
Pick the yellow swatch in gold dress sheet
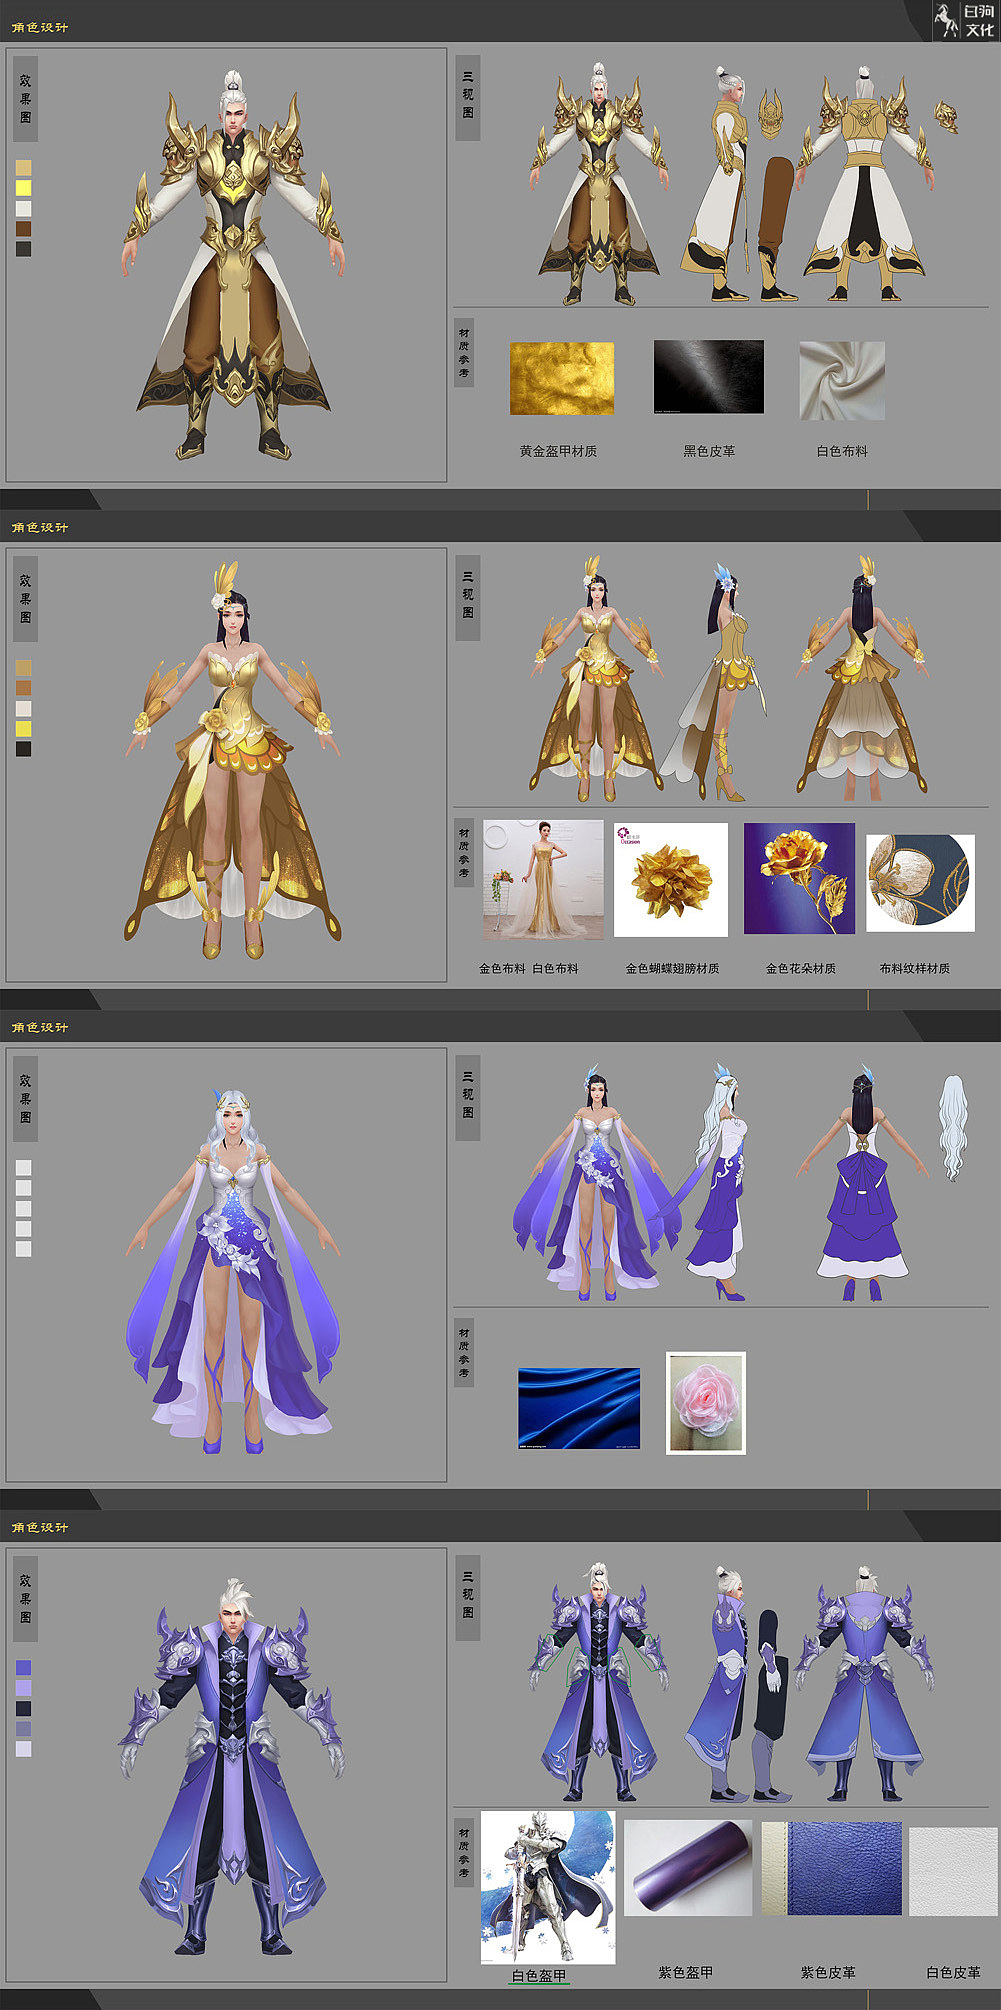pos(23,729)
